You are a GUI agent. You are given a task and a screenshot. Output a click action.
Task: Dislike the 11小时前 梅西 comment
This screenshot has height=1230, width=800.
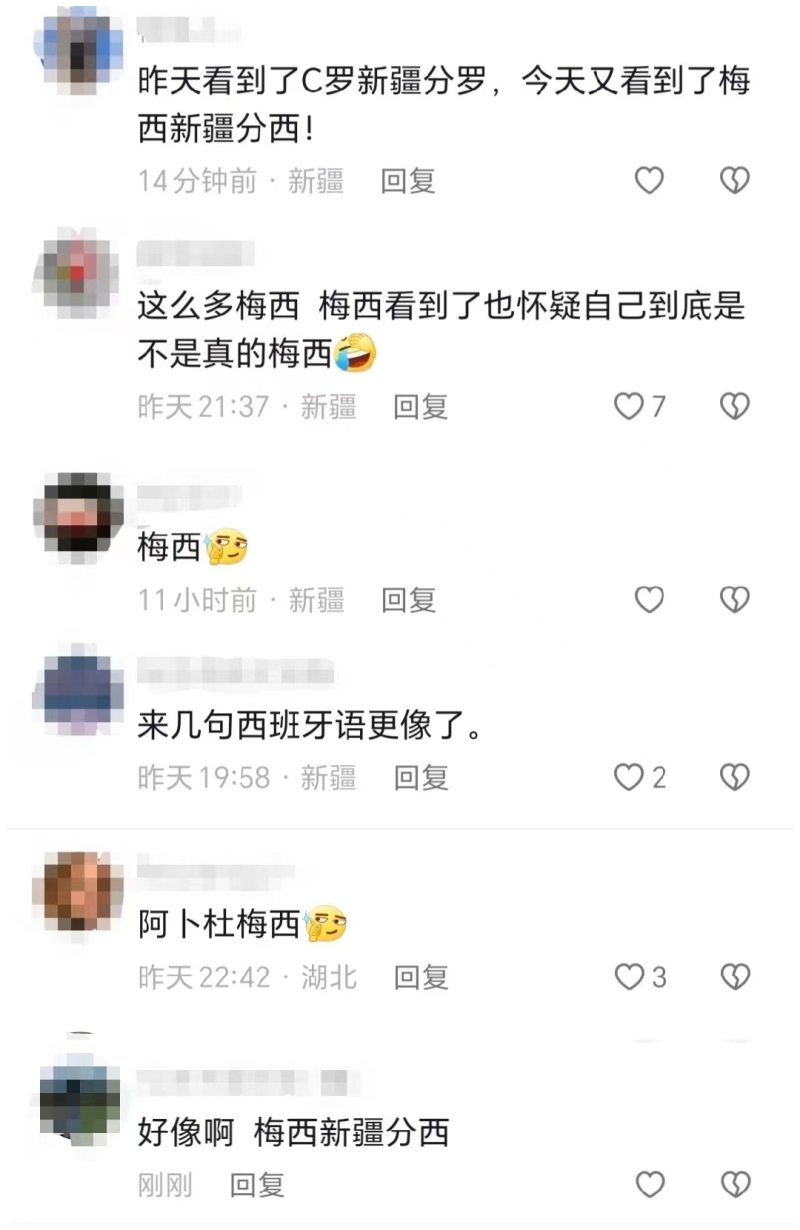735,599
